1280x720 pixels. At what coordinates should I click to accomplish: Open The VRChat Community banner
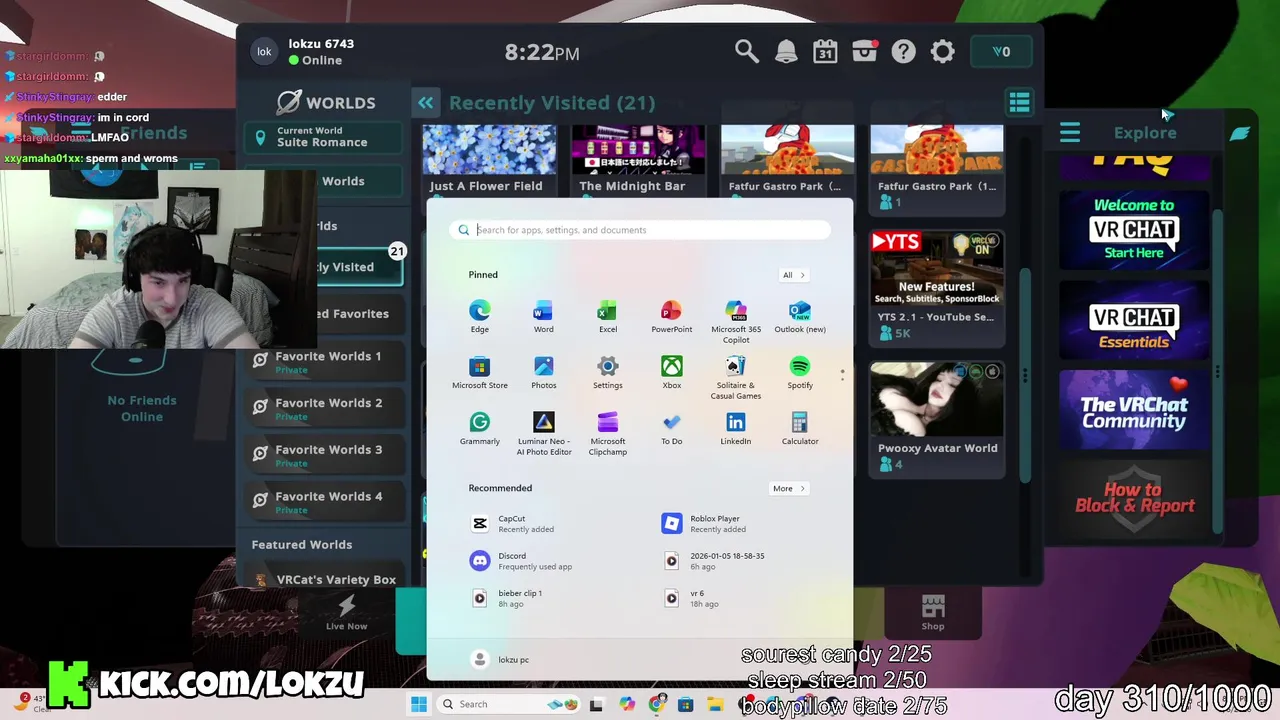point(1134,411)
